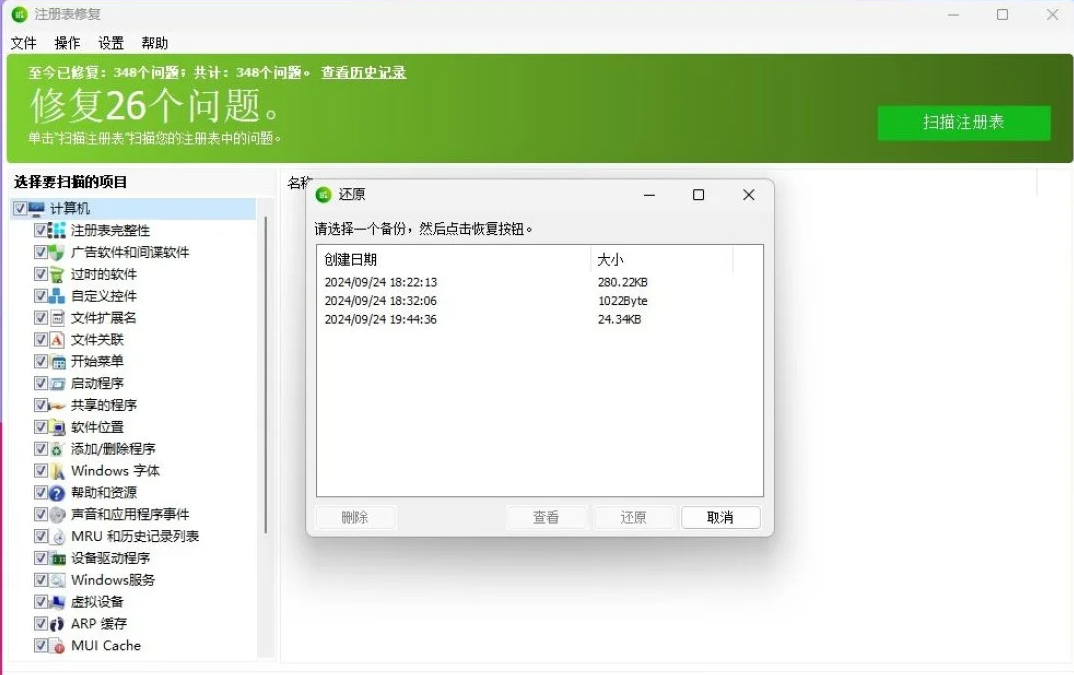Image resolution: width=1074 pixels, height=675 pixels.
Task: Click the 文件关联 icon with letter A
Action: tap(57, 339)
